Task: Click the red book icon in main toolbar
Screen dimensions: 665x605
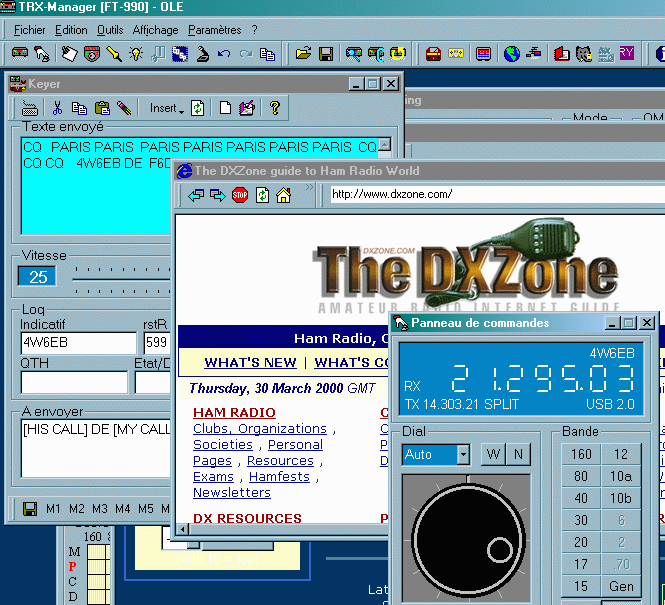Action: click(x=562, y=54)
